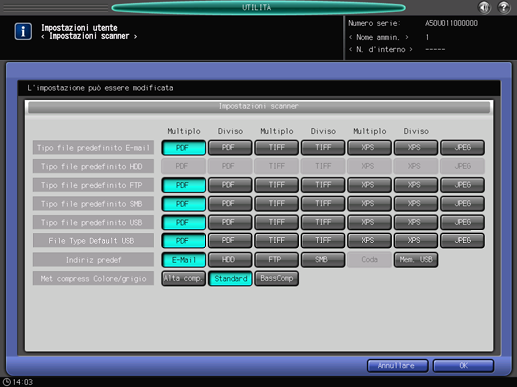Select JPEG for FTP file type
The width and height of the screenshot is (517, 387).
click(x=462, y=185)
